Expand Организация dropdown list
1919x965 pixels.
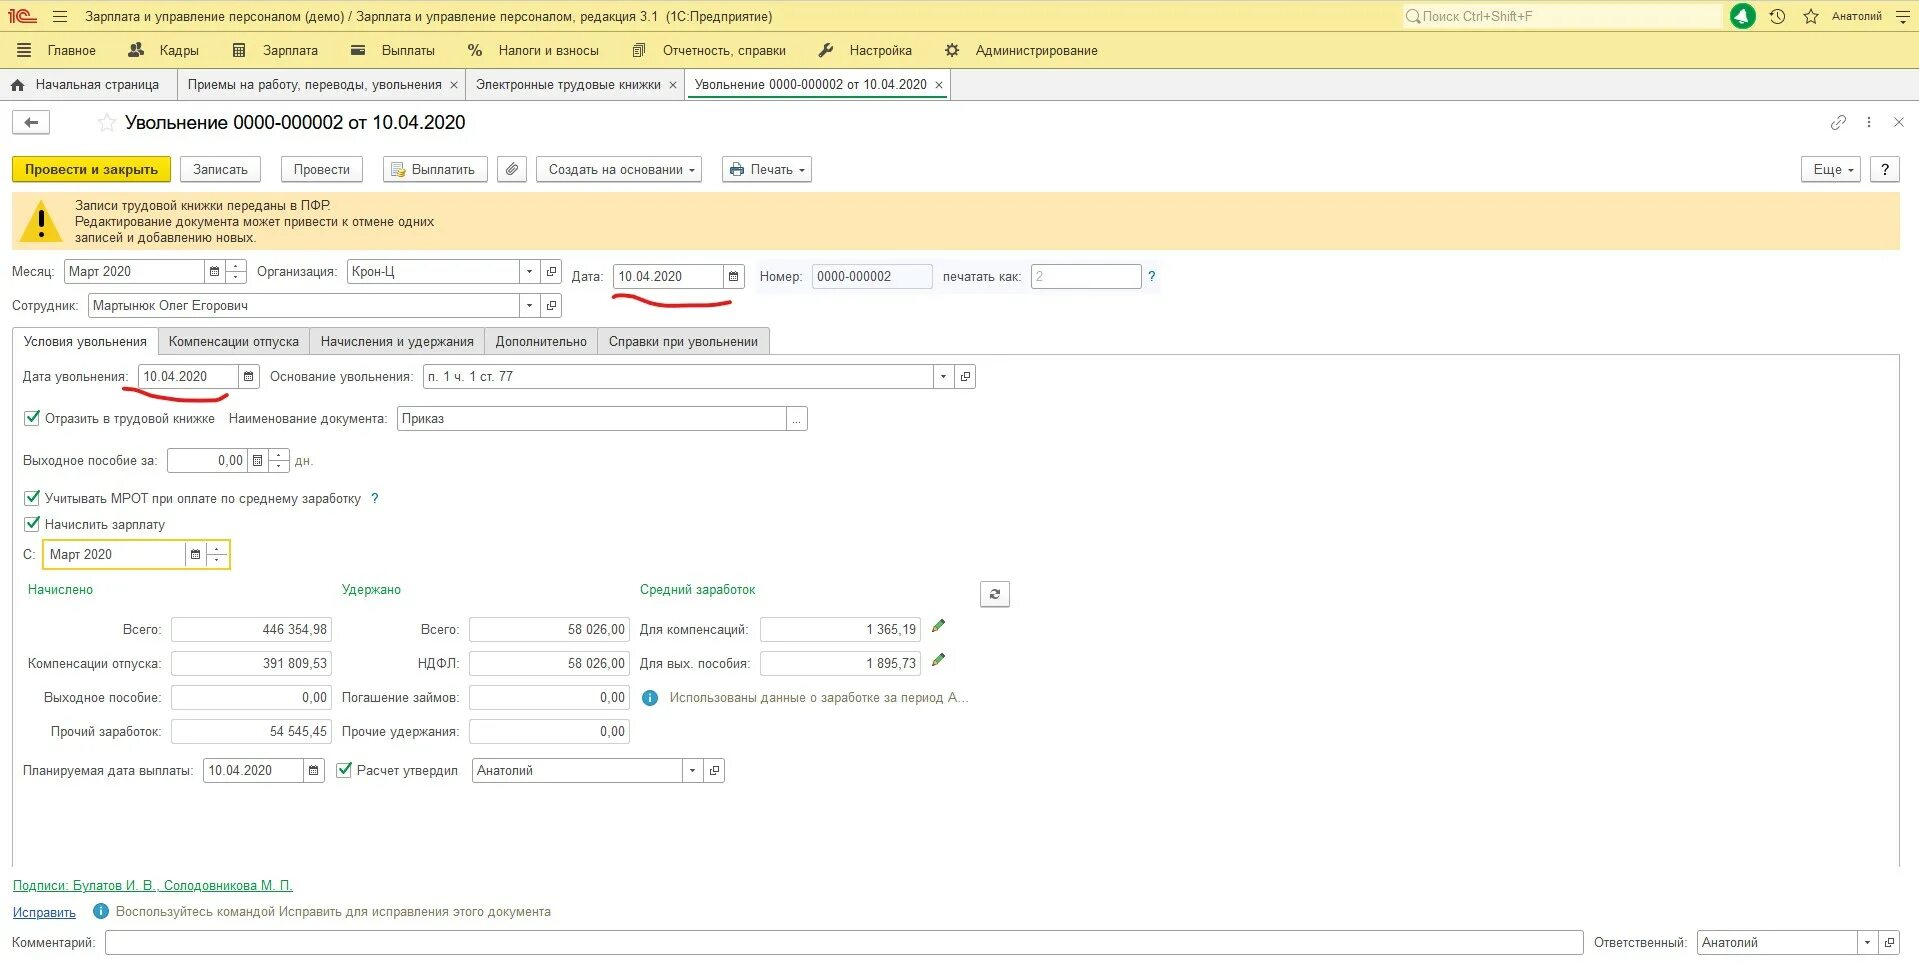click(530, 271)
